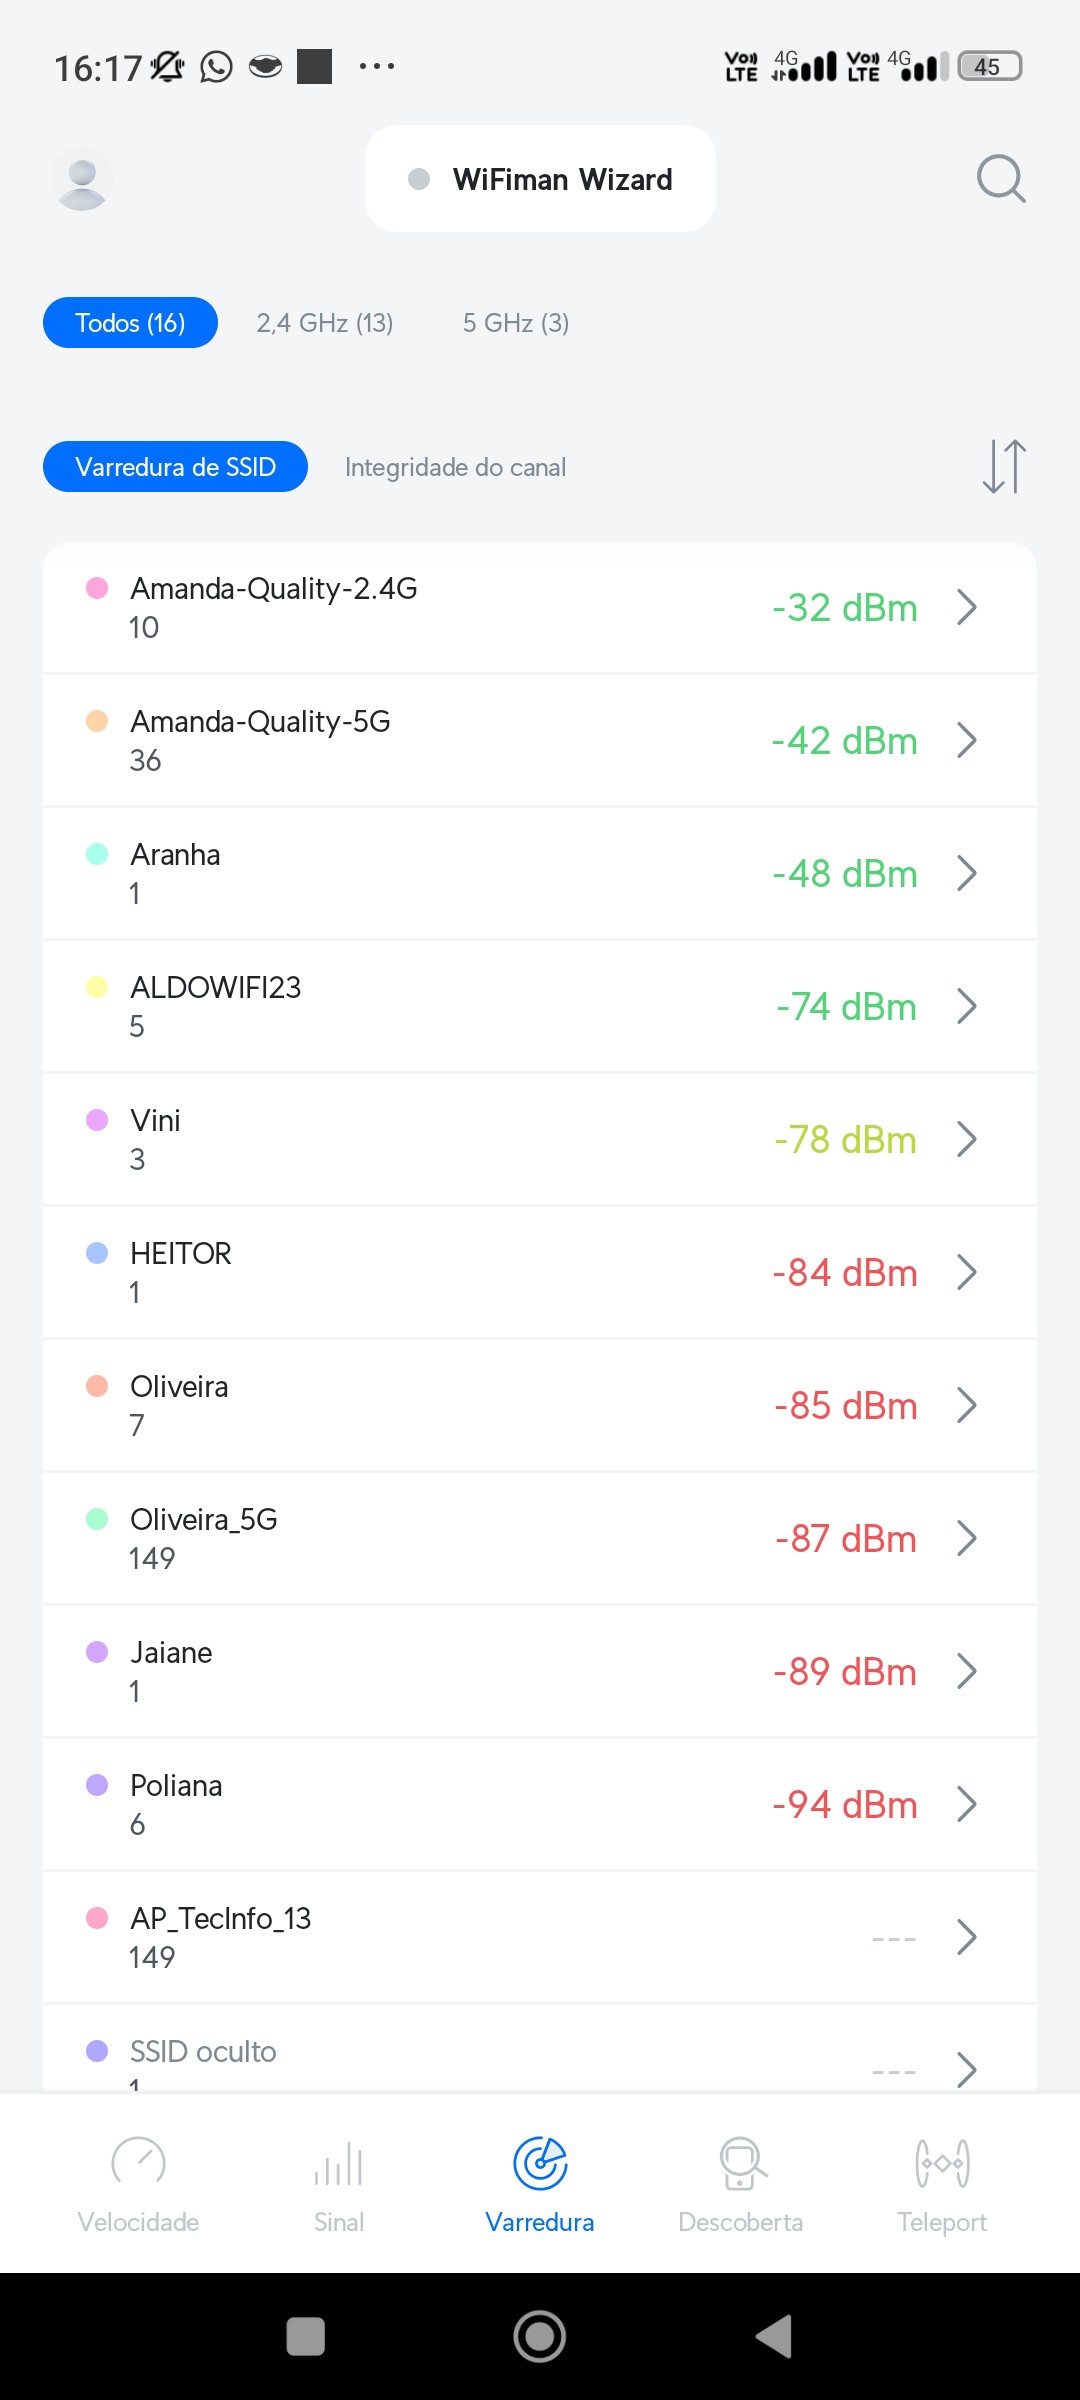This screenshot has height=2400, width=1080.
Task: Expand Oliveira_5G network details chevron
Action: click(966, 1538)
